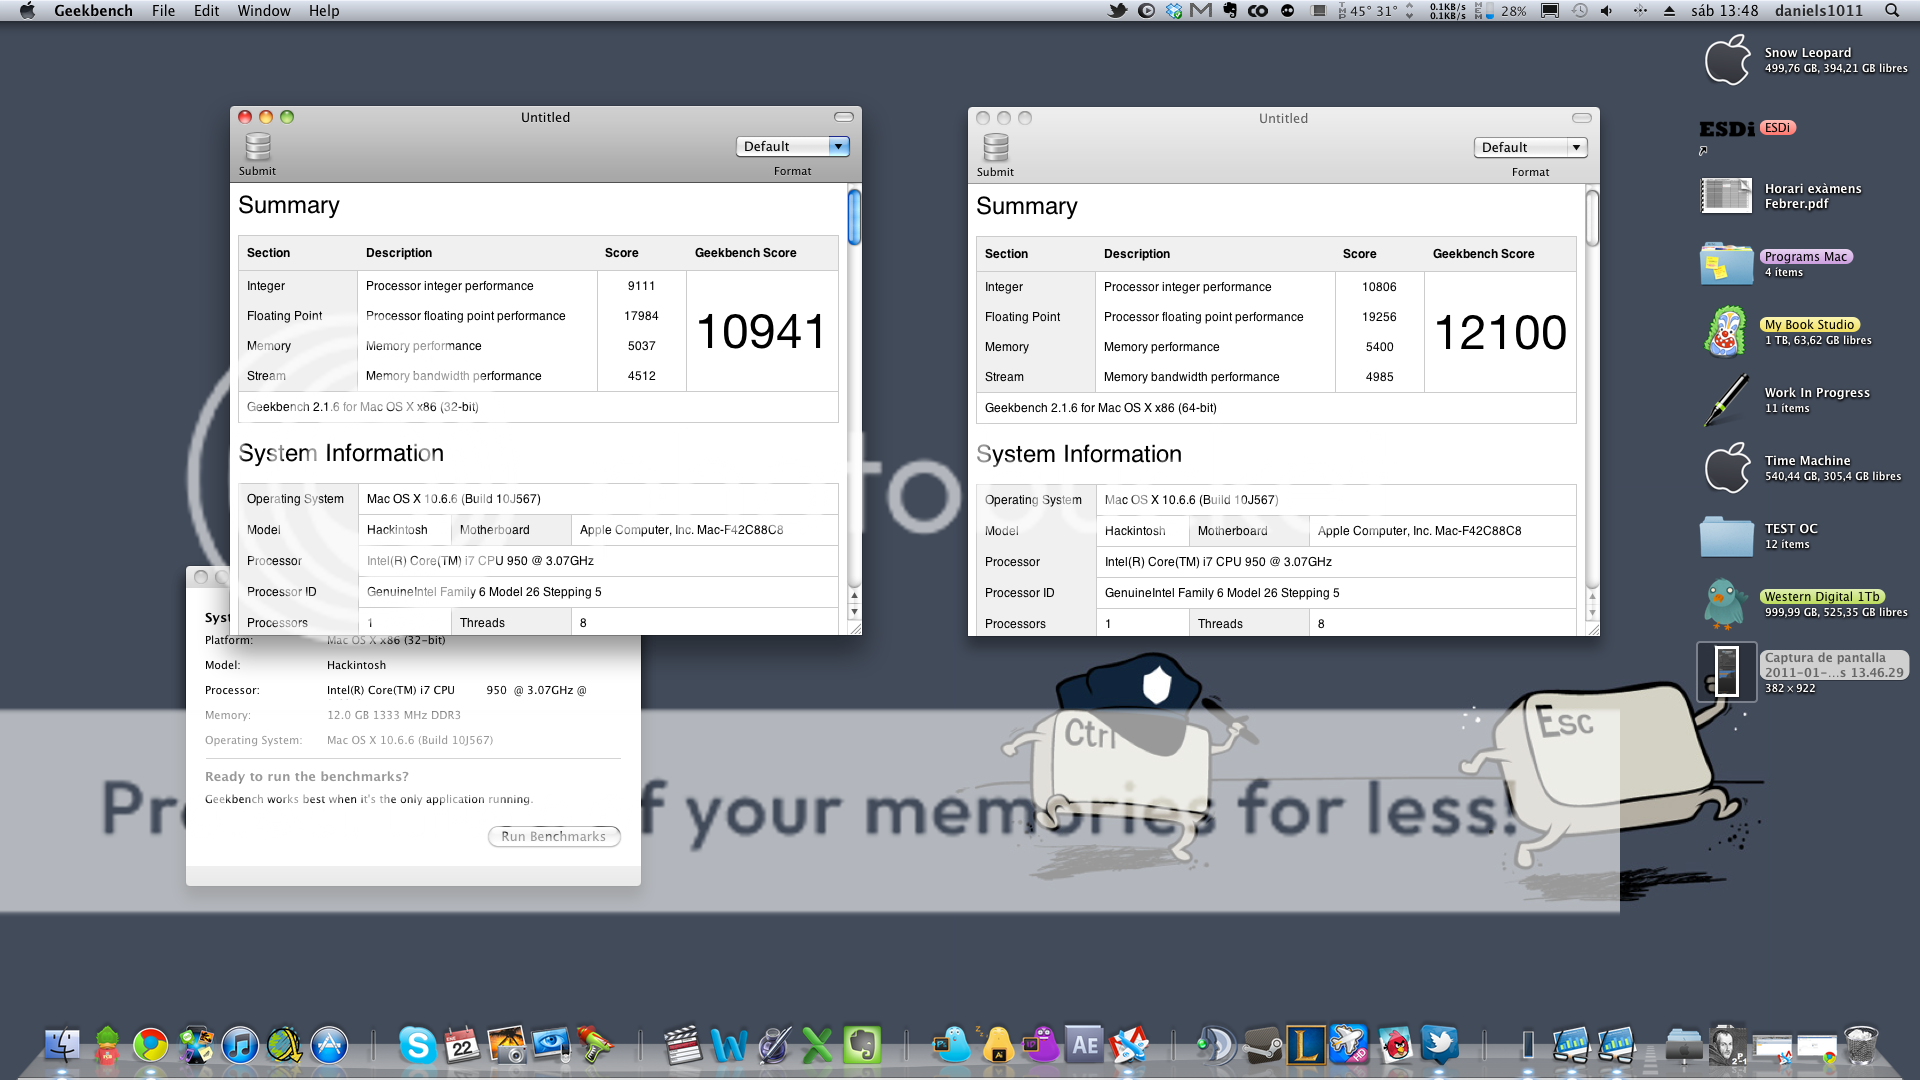1920x1080 pixels.
Task: Open the Geekbench application menu
Action: point(93,10)
